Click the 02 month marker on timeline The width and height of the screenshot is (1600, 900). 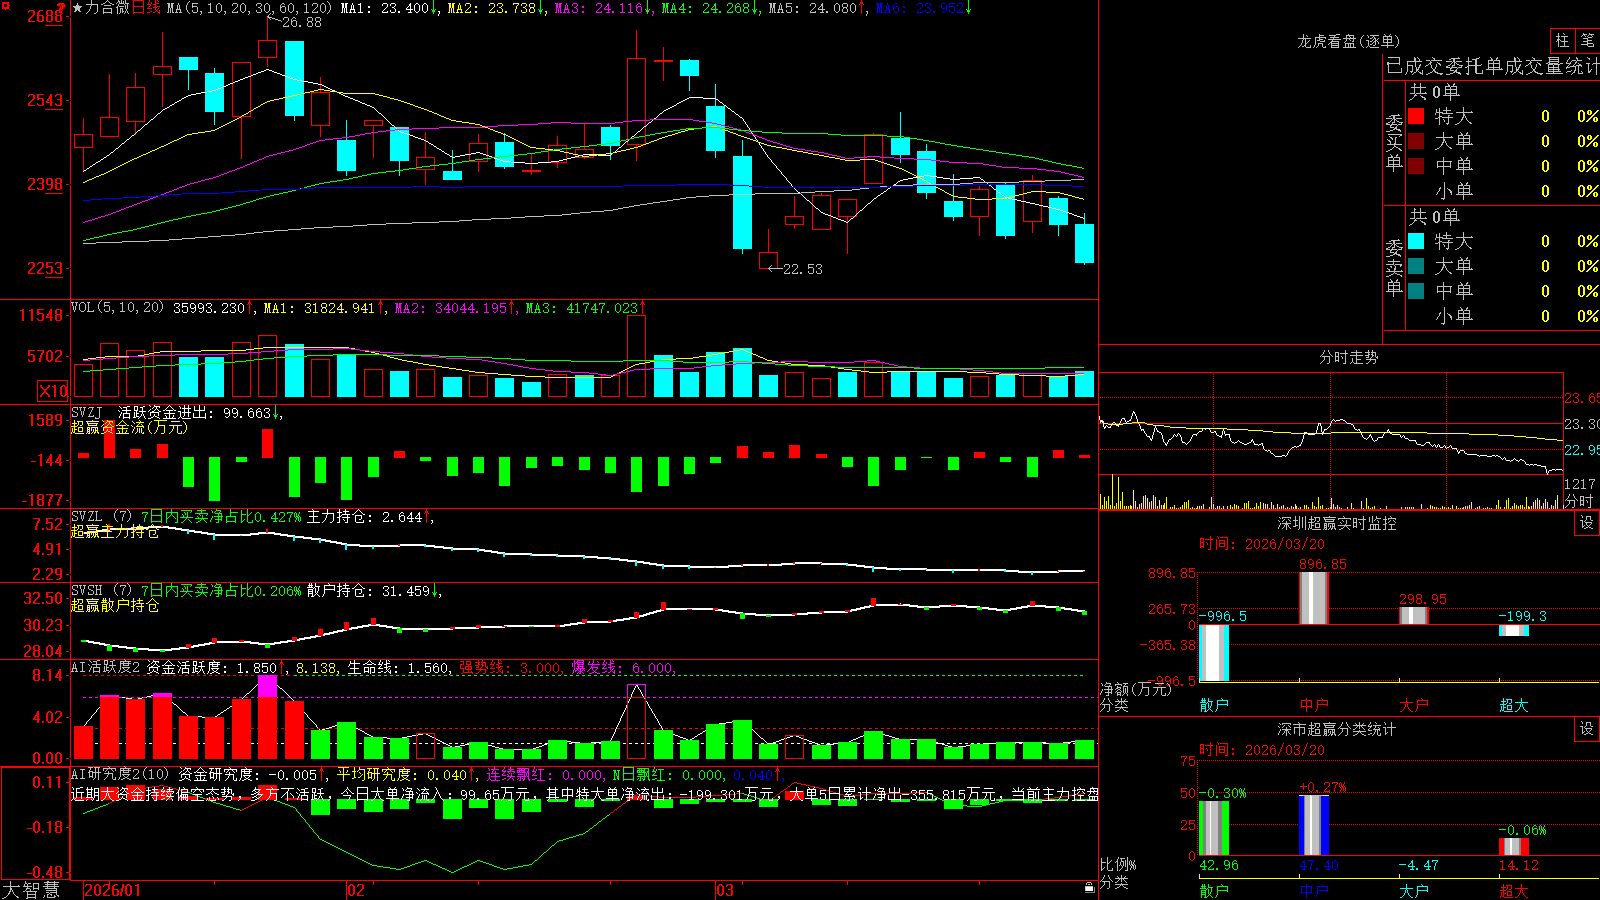tap(356, 890)
